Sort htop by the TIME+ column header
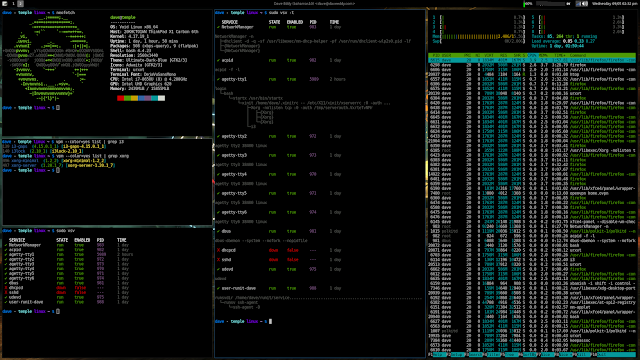 tap(560, 55)
